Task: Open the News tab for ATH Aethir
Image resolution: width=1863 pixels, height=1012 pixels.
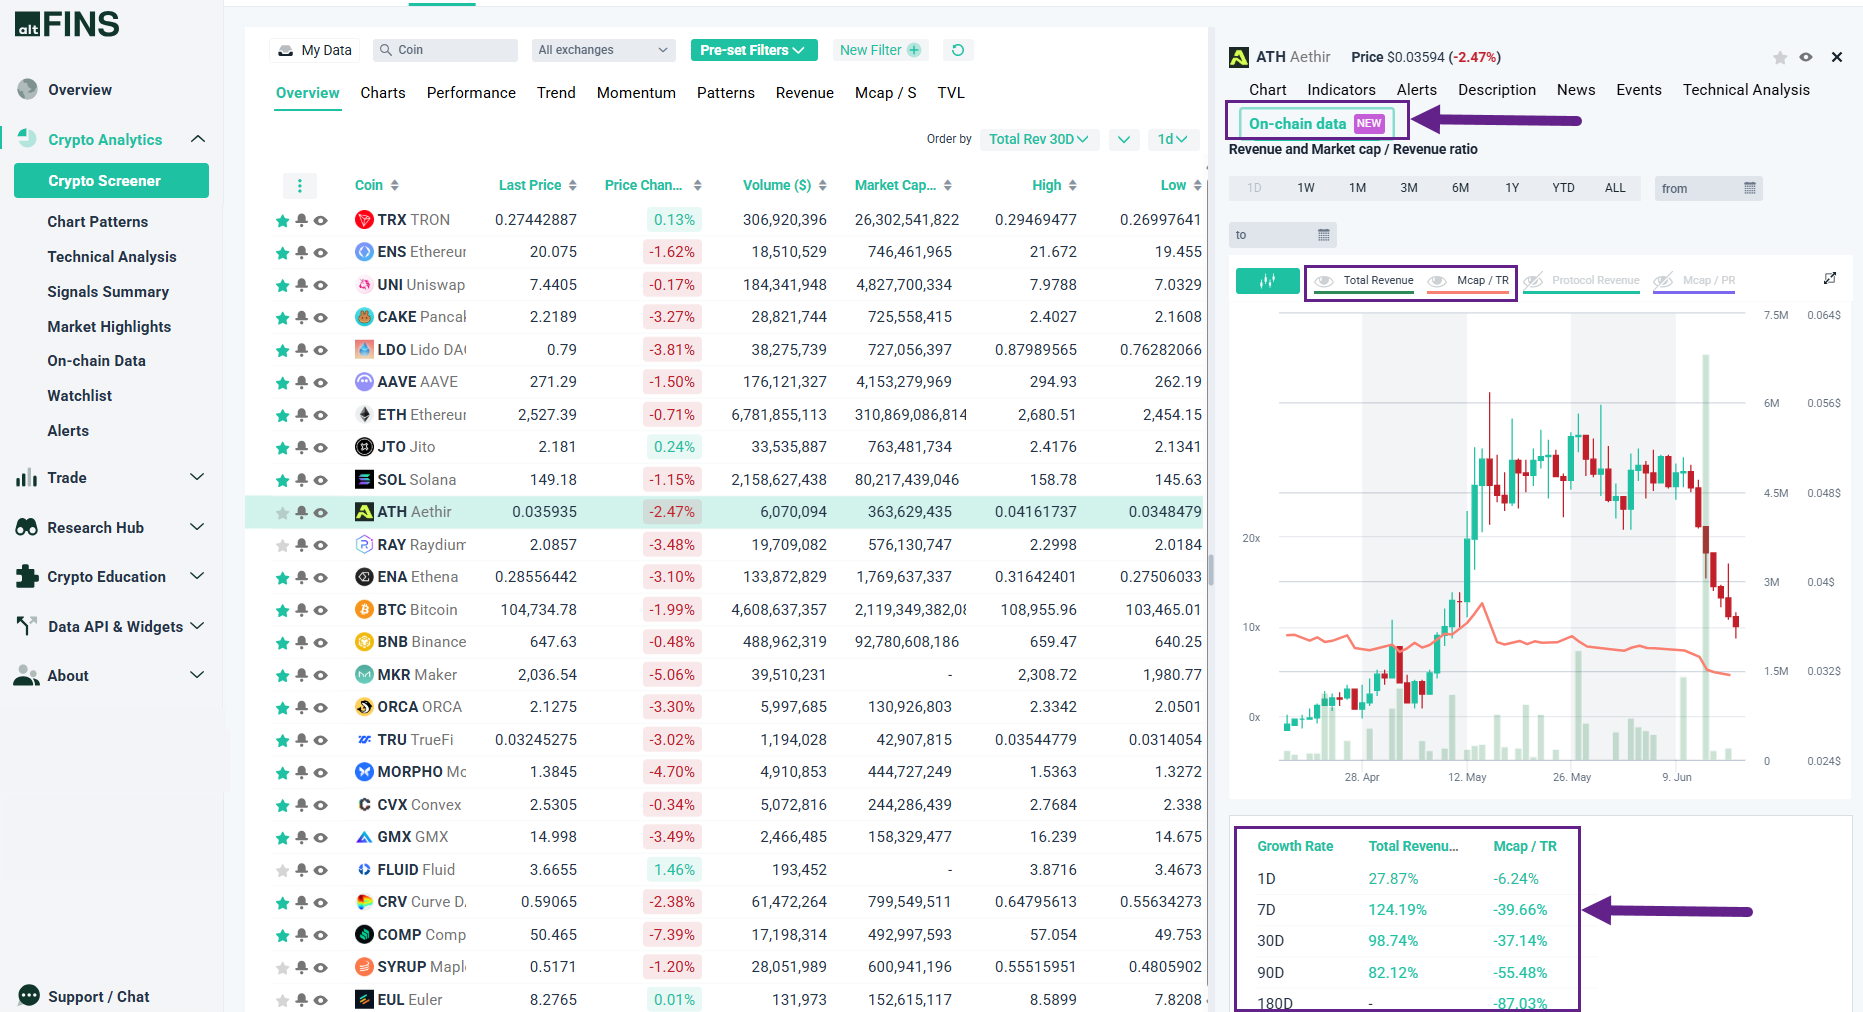Action: coord(1575,89)
